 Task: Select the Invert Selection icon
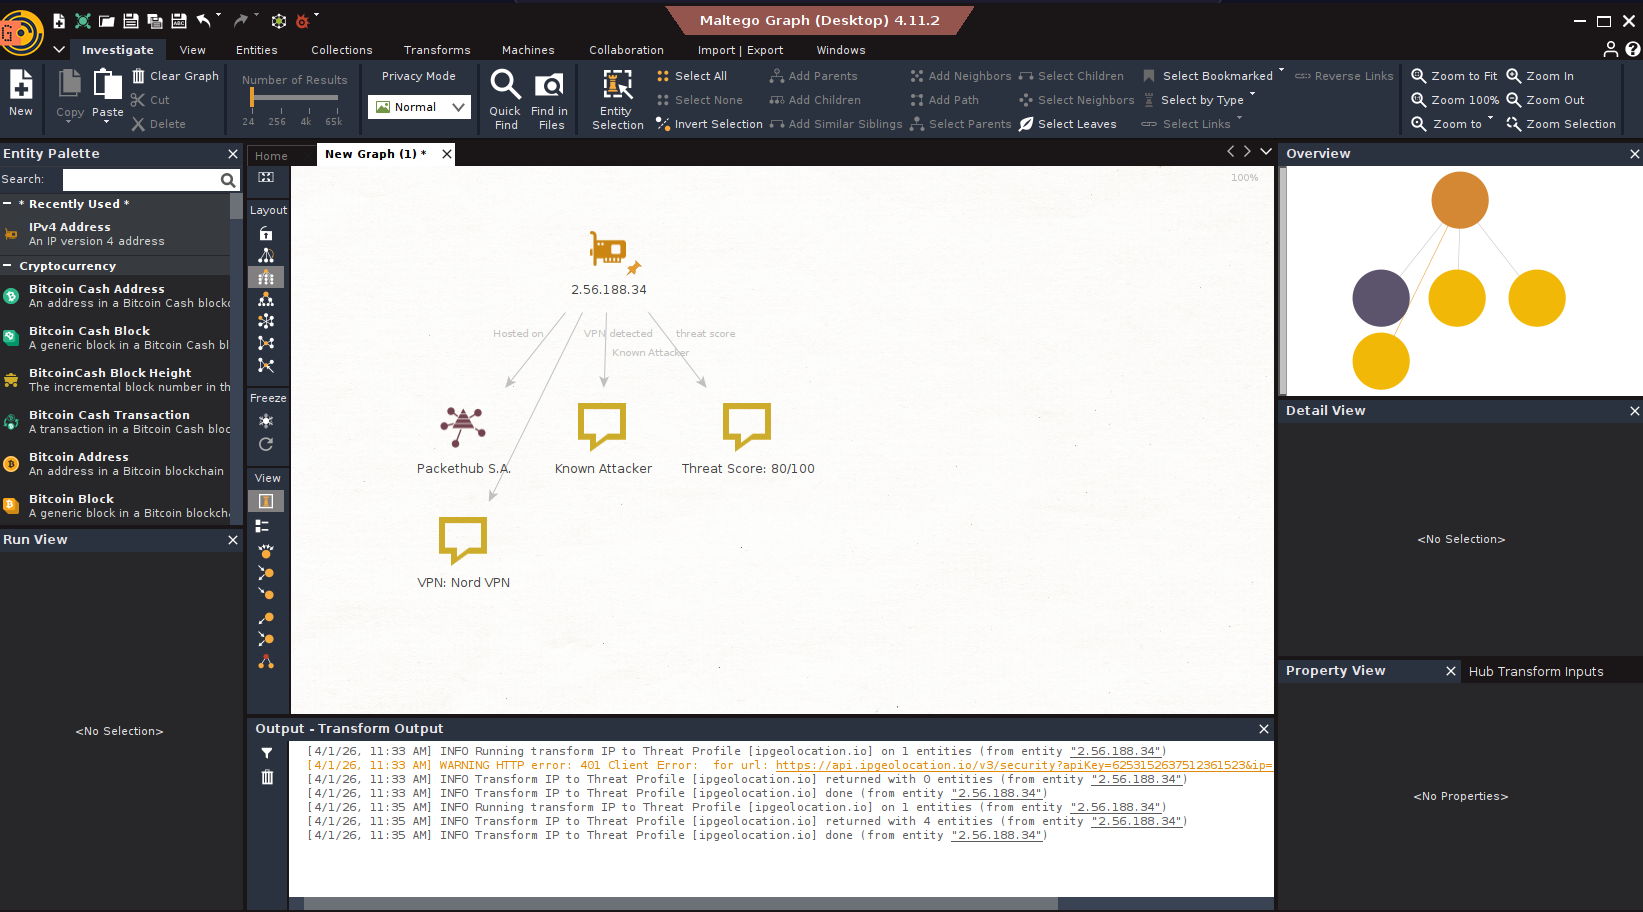662,123
